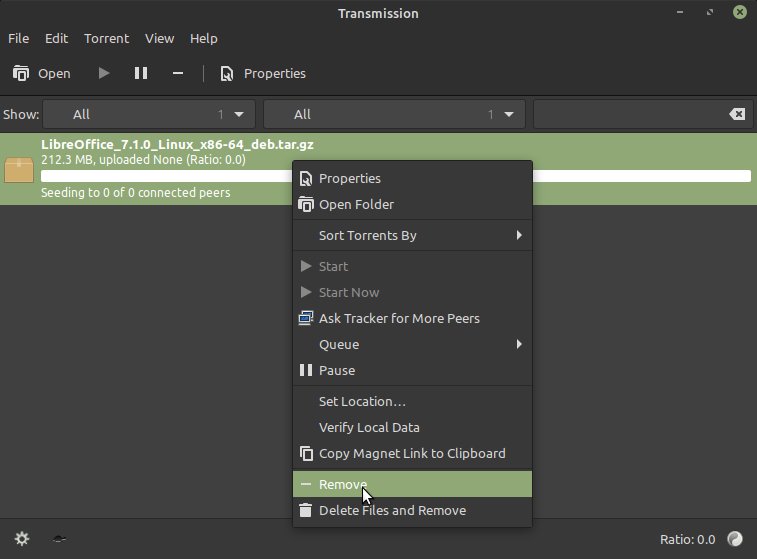
Task: Click the '212.3 MB, uploaded None' line
Action: (x=143, y=160)
